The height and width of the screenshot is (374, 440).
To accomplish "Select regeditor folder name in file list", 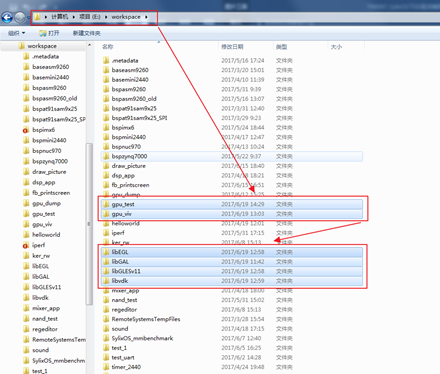I will [x=124, y=310].
